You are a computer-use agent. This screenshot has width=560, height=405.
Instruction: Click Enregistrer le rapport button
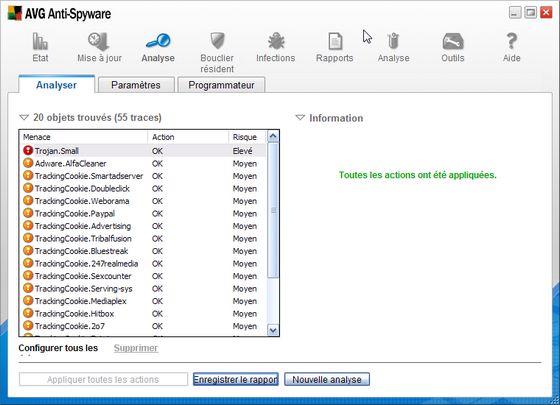pos(236,379)
